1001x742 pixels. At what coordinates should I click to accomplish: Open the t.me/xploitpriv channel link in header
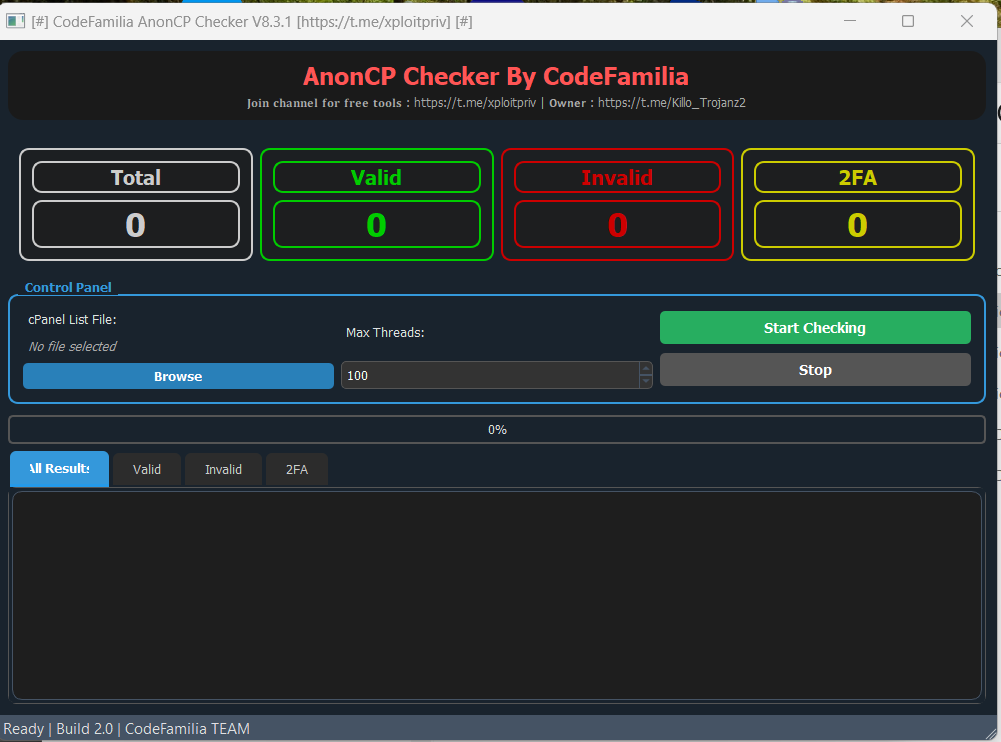tap(475, 103)
